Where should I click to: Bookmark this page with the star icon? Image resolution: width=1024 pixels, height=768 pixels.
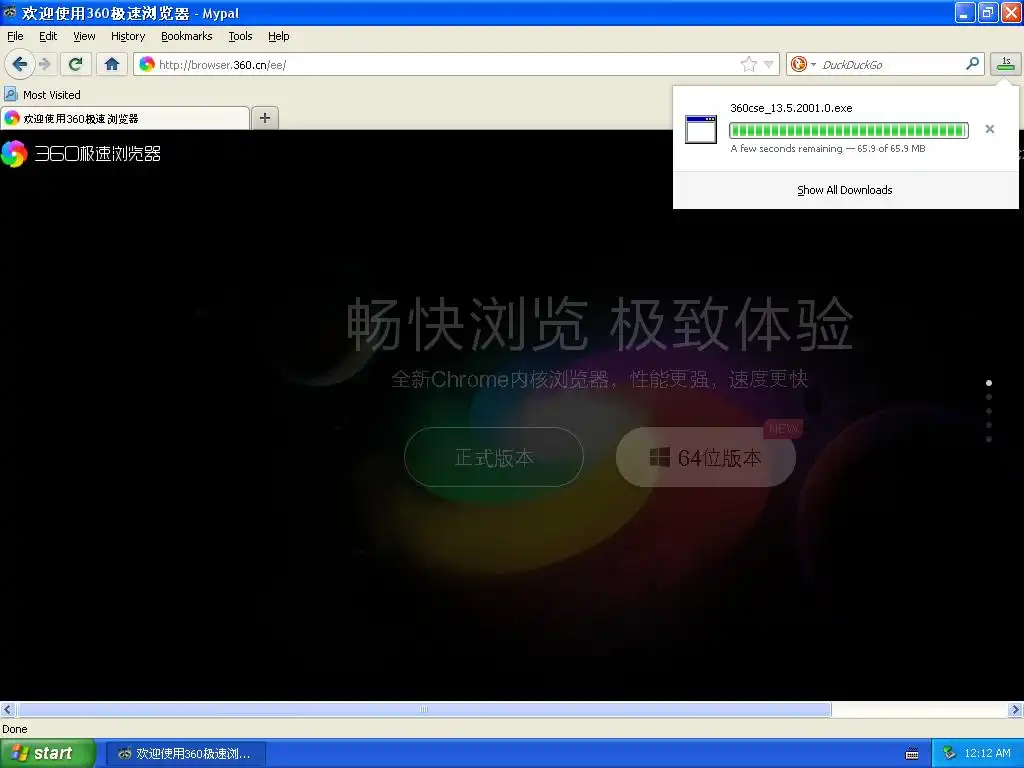pyautogui.click(x=748, y=64)
